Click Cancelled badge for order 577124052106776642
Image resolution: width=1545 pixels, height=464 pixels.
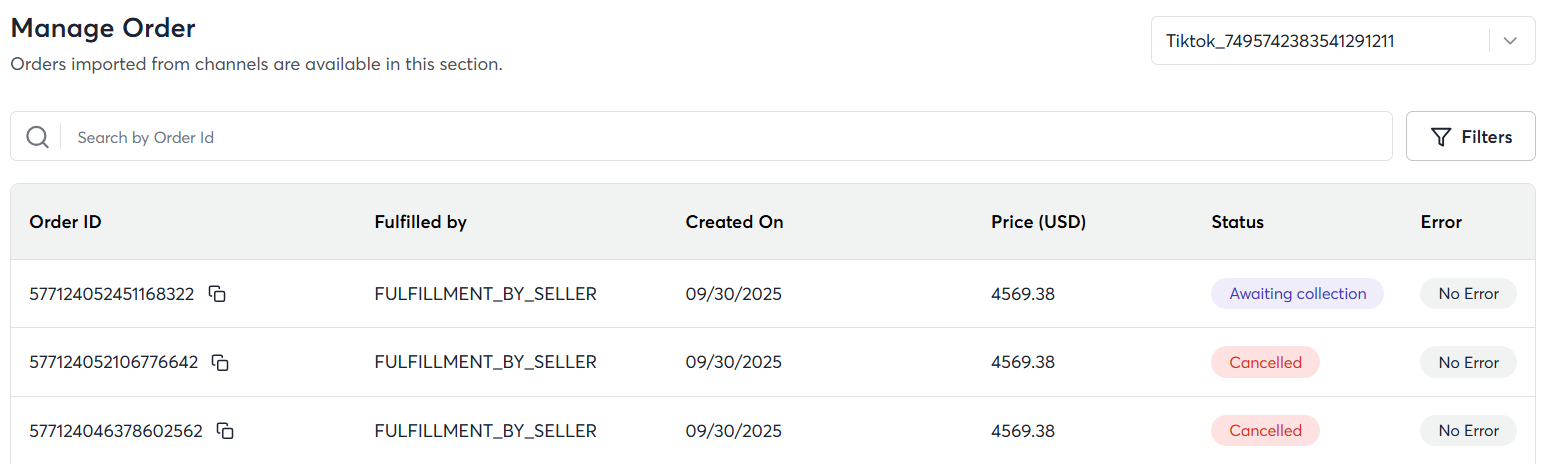click(1265, 363)
